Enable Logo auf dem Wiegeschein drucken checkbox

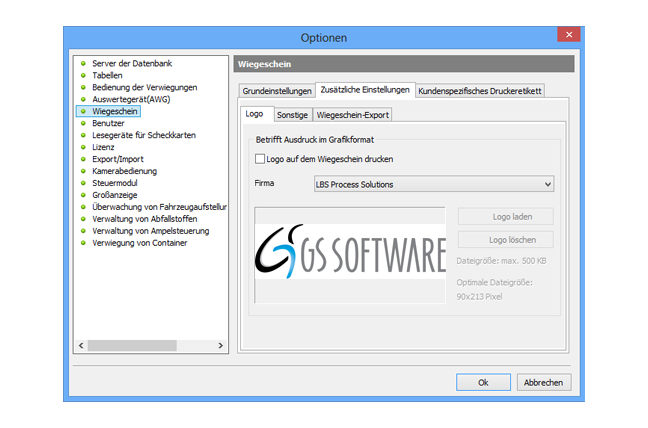[x=260, y=159]
